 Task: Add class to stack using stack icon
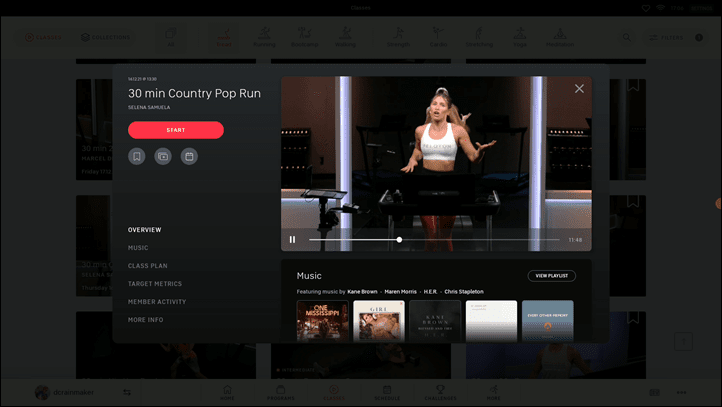[x=163, y=157]
